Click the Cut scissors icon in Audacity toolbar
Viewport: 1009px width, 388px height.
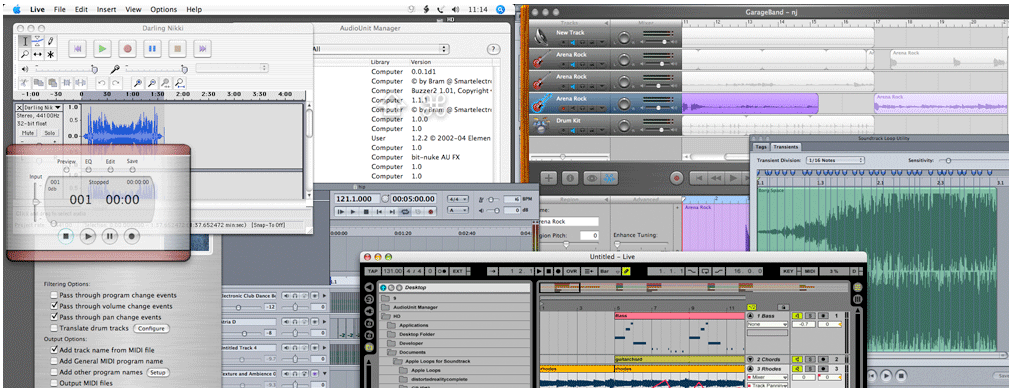(x=24, y=83)
